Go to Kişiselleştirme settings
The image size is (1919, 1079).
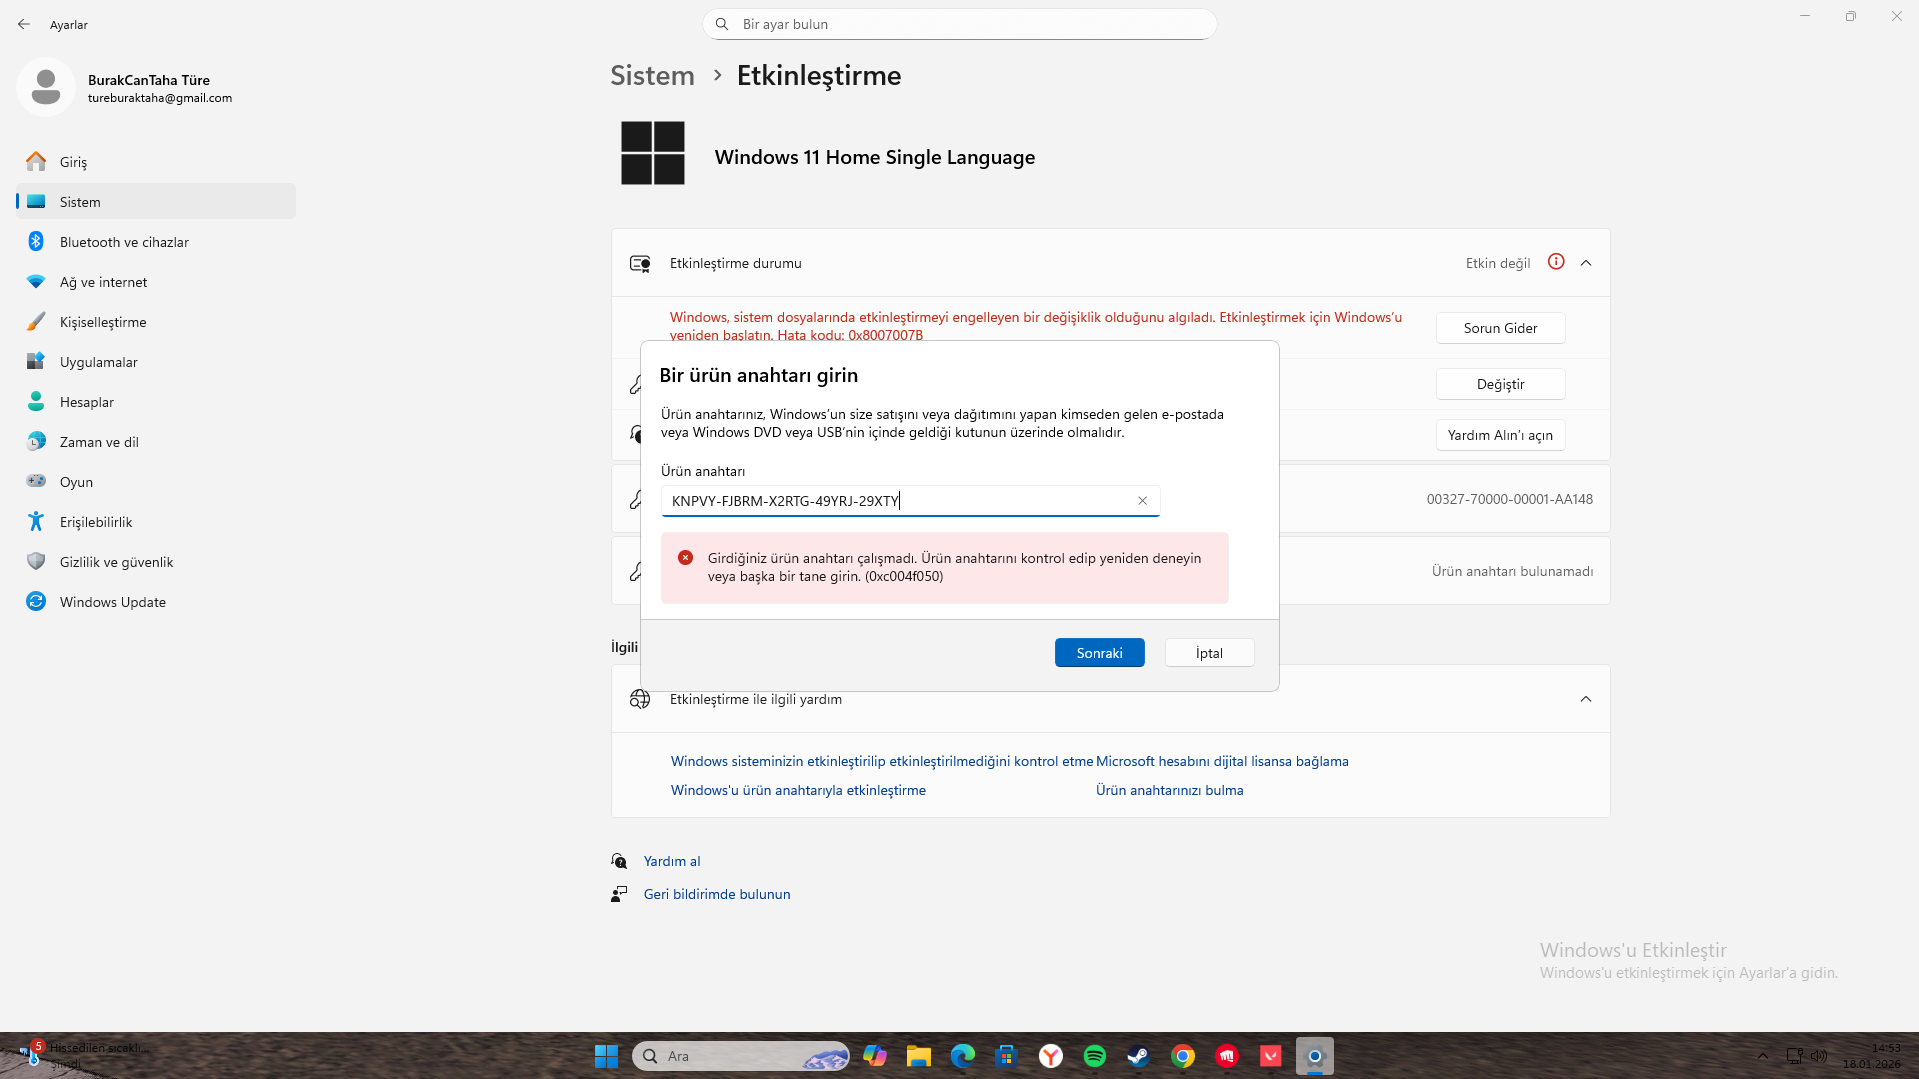156,321
